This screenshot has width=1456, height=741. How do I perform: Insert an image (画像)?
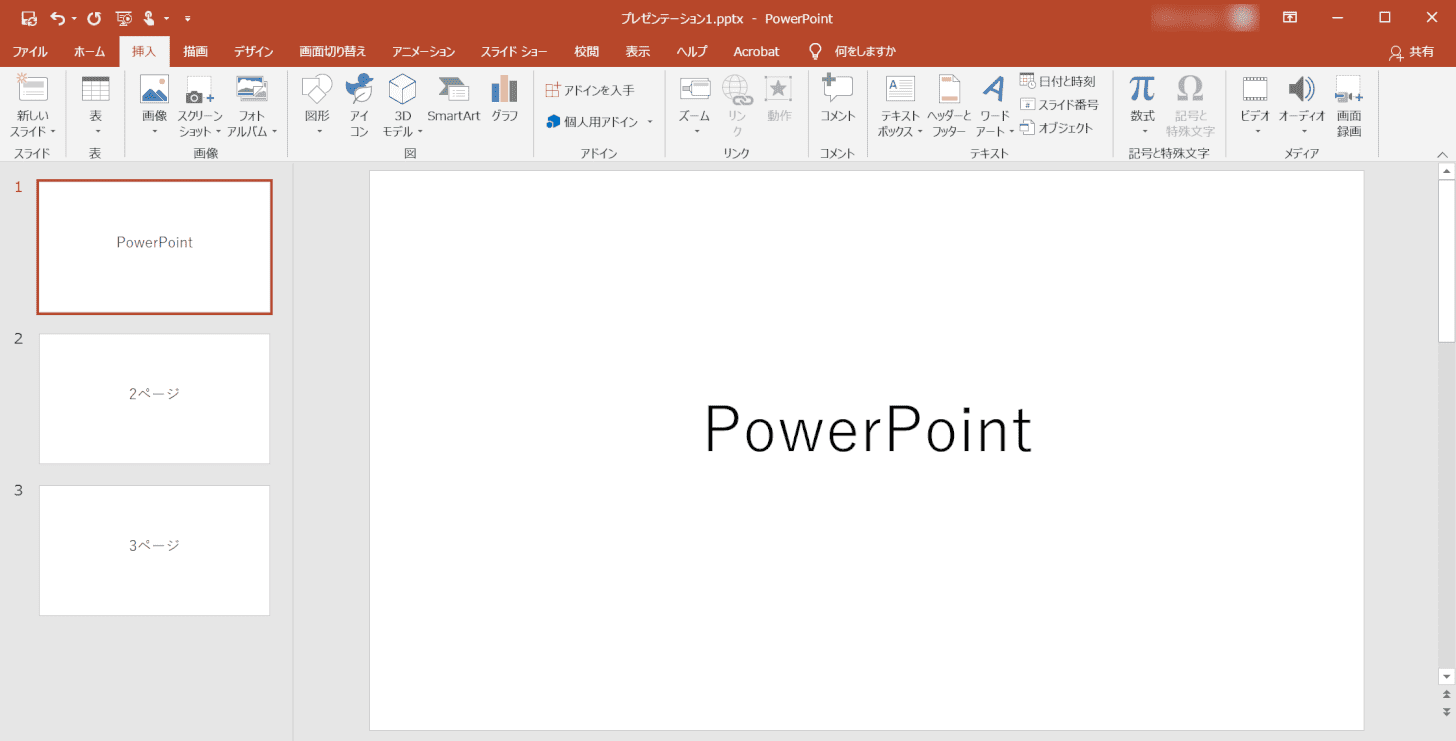154,107
